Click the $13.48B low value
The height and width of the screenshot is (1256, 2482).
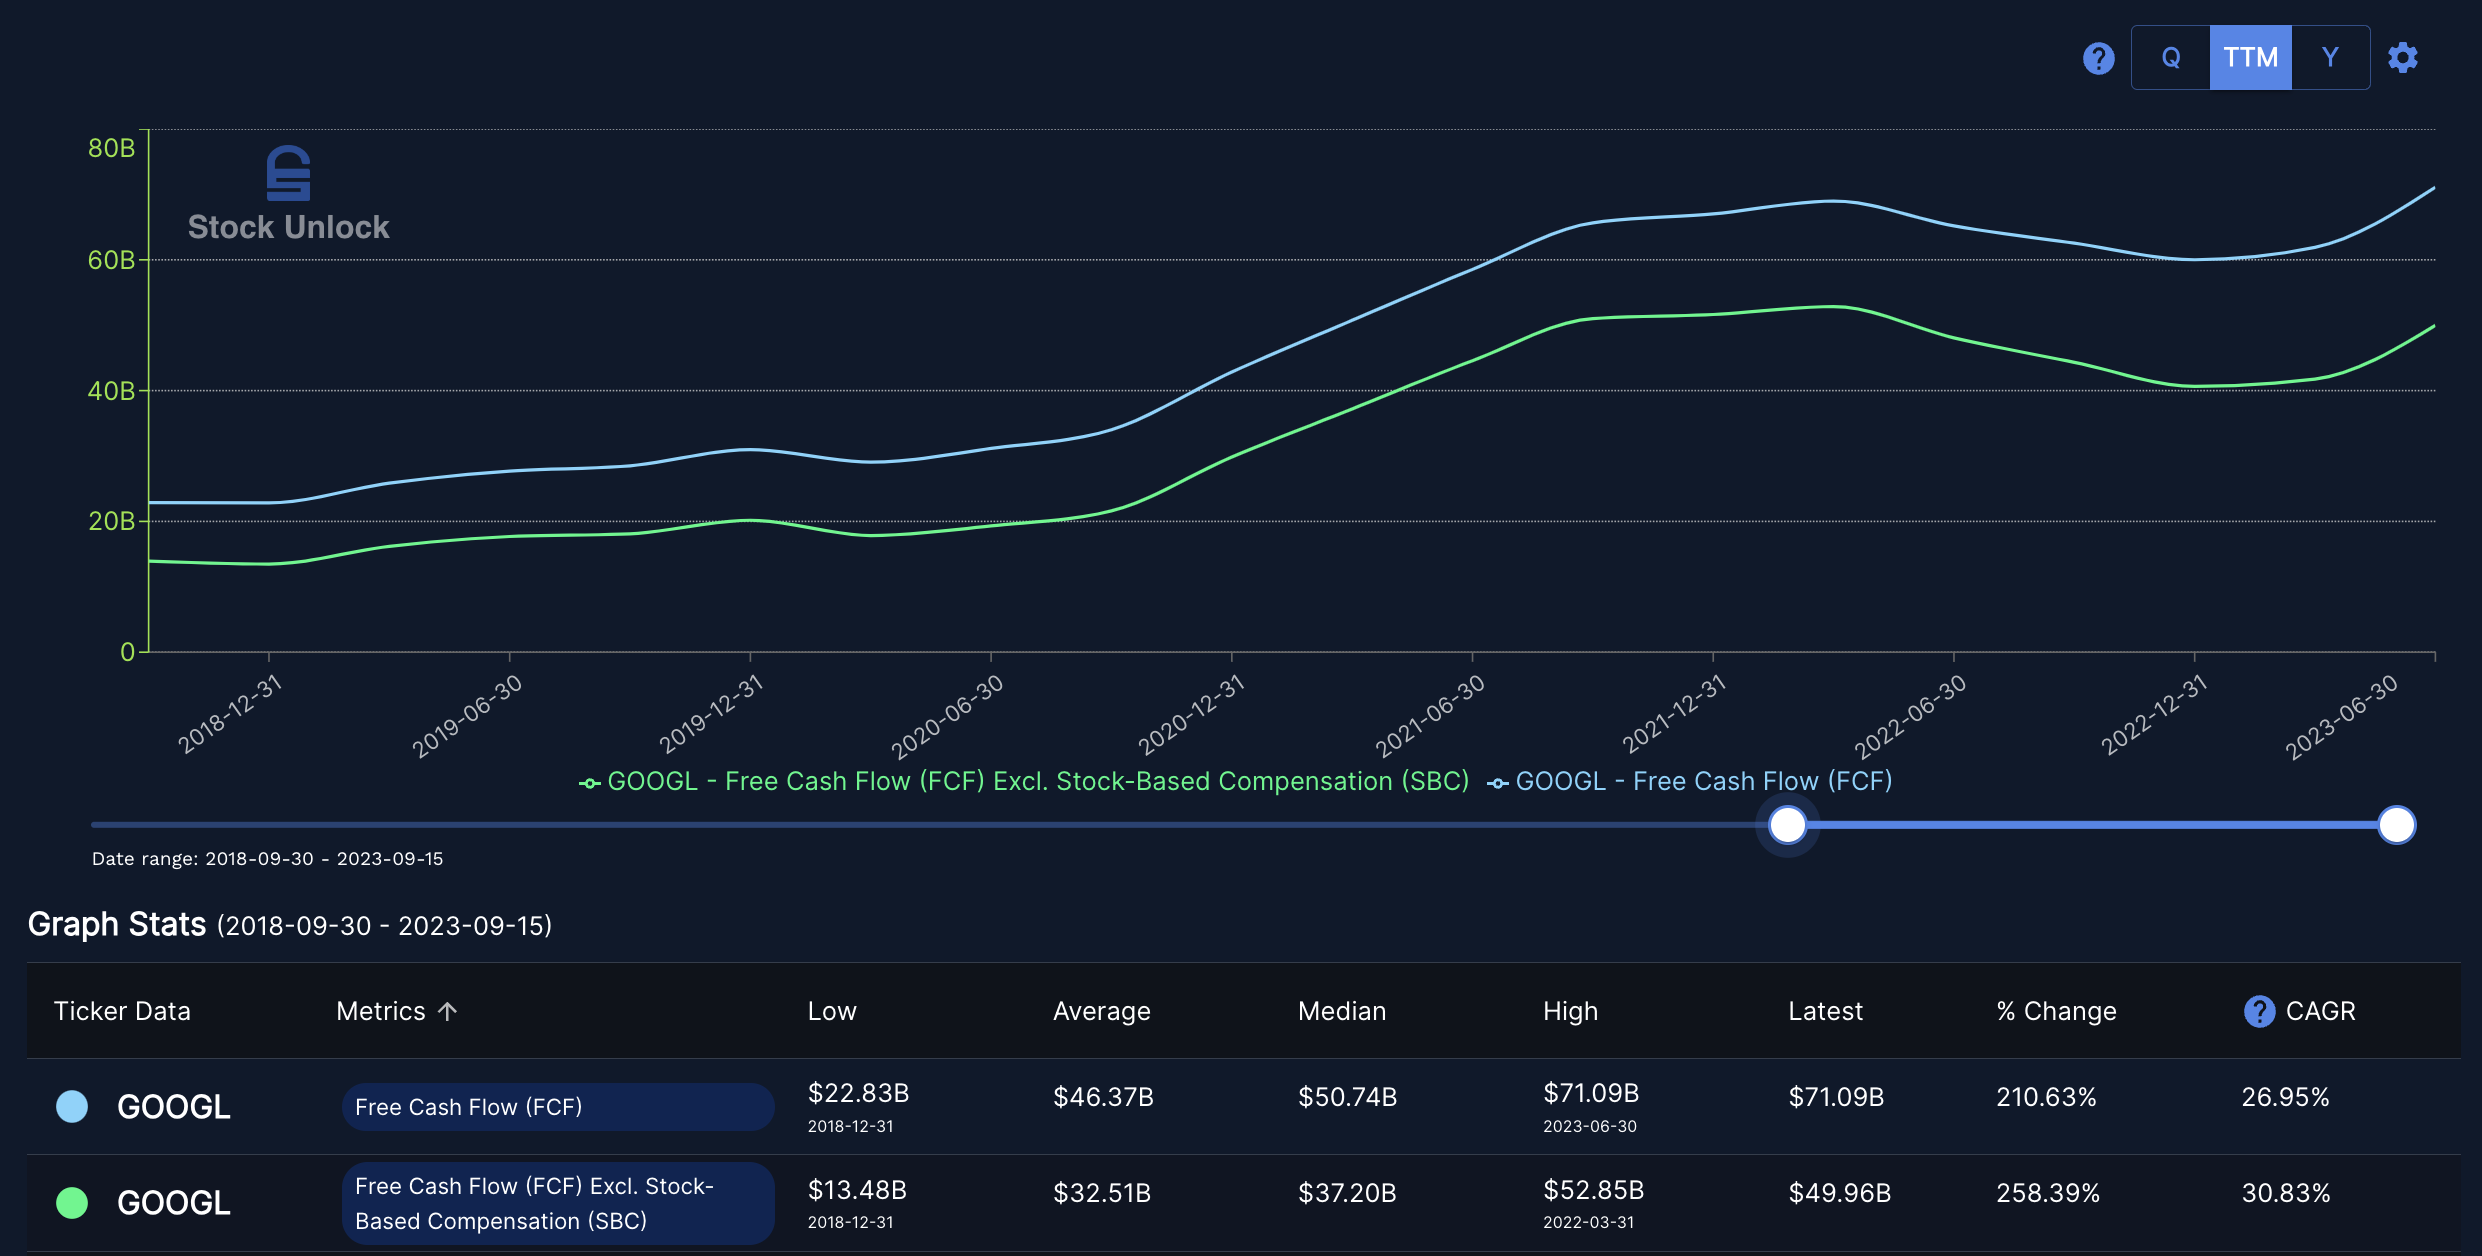click(x=857, y=1190)
